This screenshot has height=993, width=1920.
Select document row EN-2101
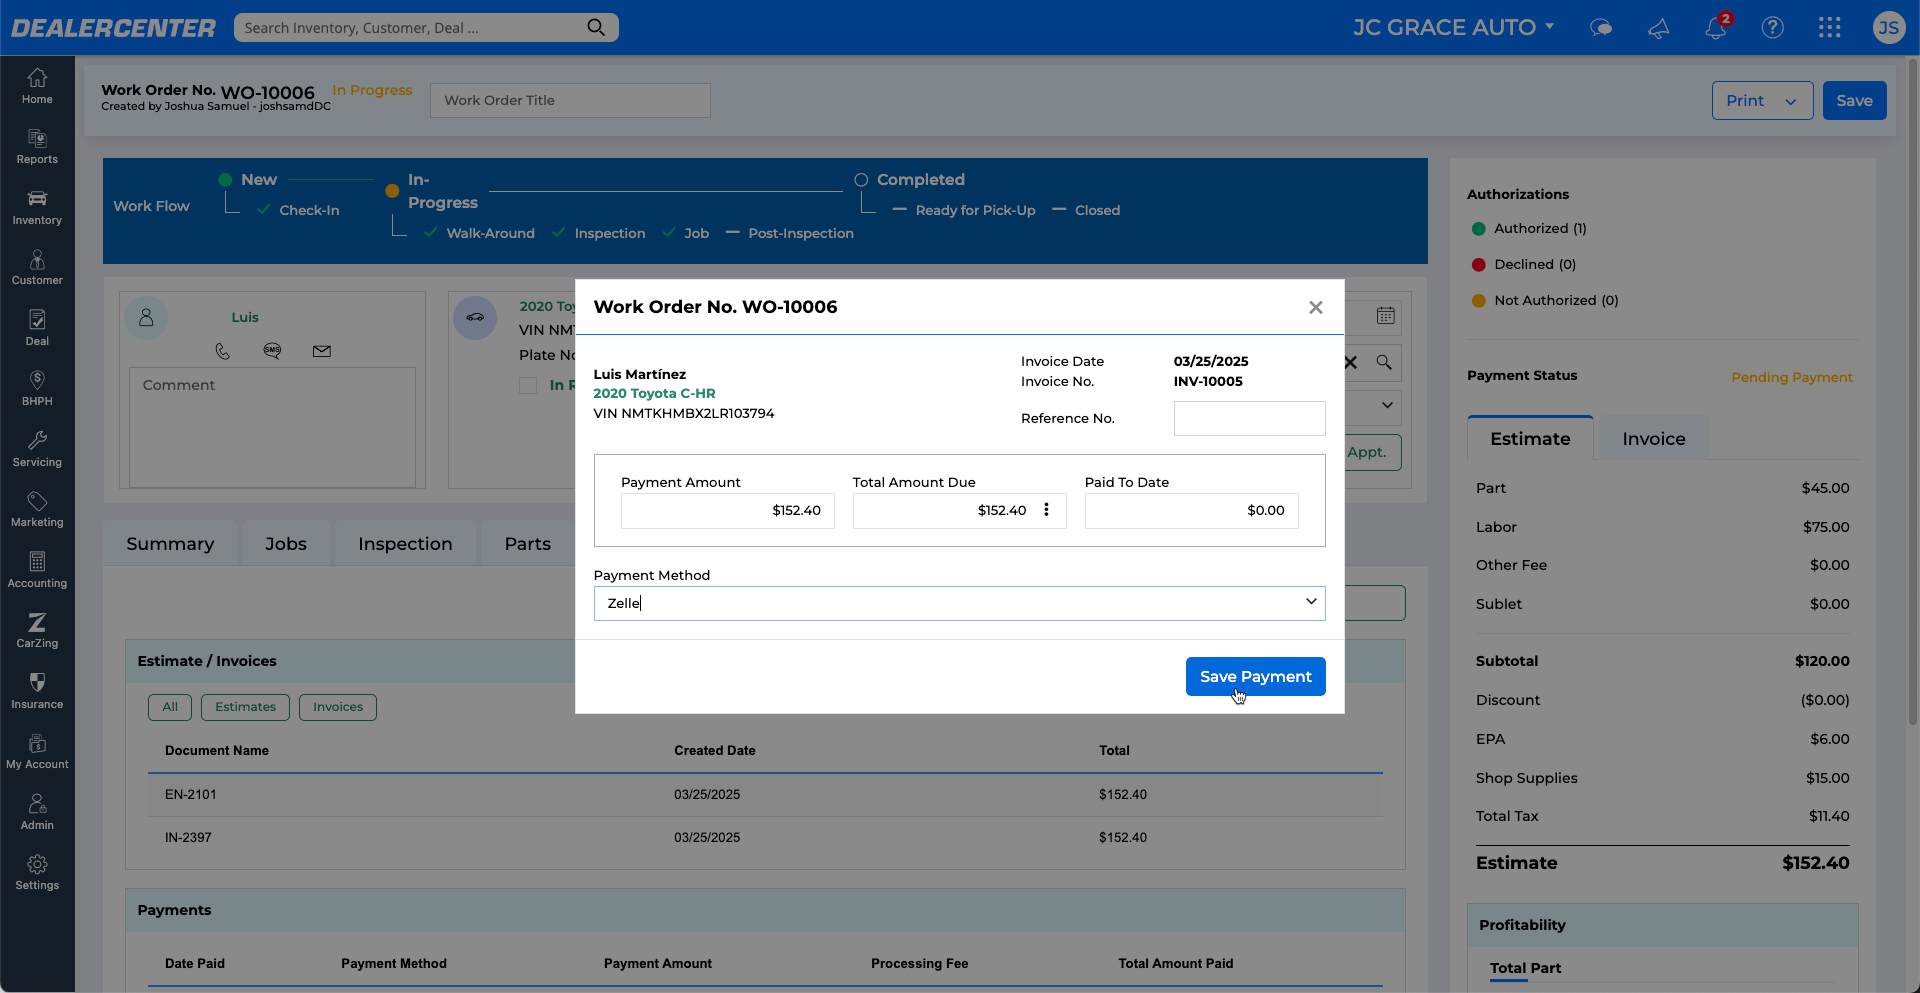pyautogui.click(x=765, y=795)
